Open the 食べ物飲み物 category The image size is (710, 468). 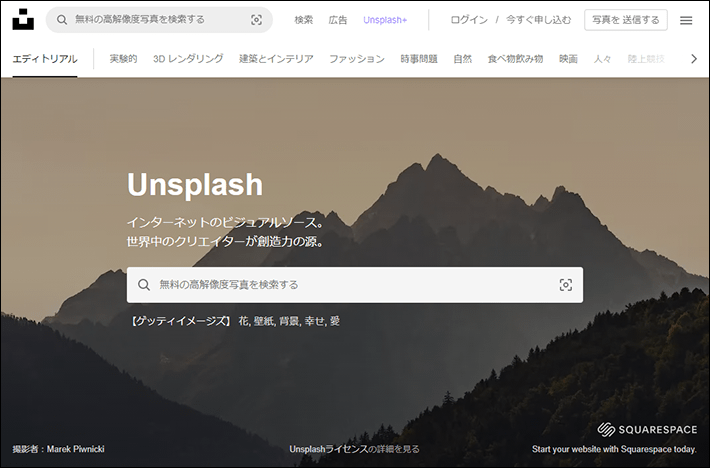pyautogui.click(x=515, y=59)
